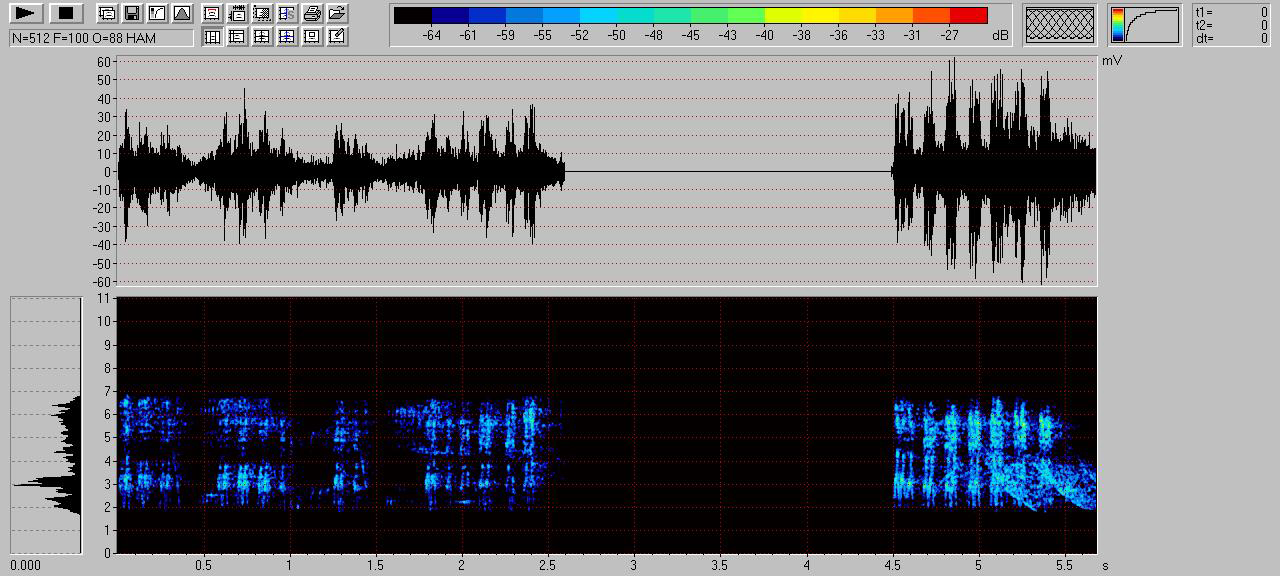Toggle the blue-line cursor icon in second row

point(287,36)
